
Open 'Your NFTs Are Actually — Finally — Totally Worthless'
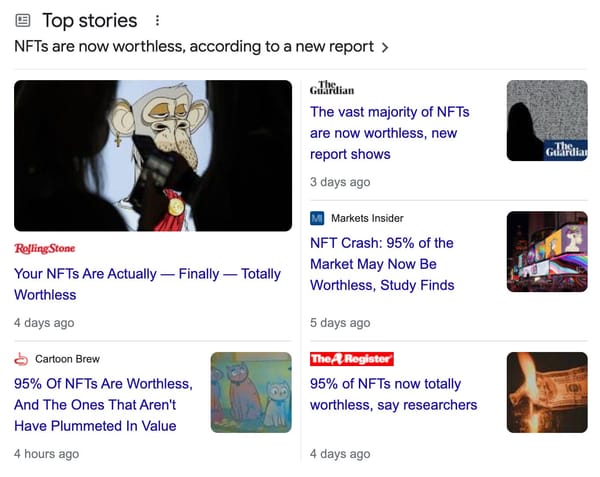[147, 284]
